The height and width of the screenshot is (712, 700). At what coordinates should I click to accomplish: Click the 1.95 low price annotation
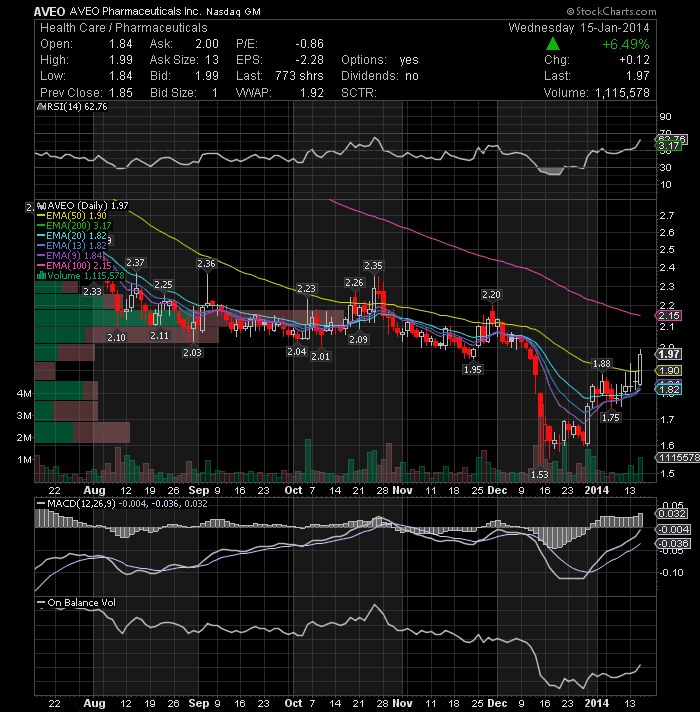pos(473,370)
